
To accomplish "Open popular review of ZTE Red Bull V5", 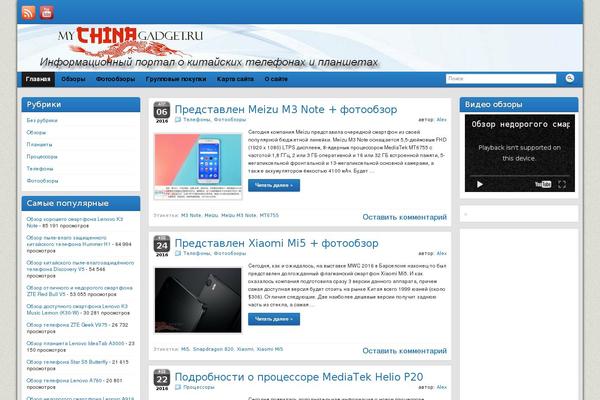I will 80,291.
